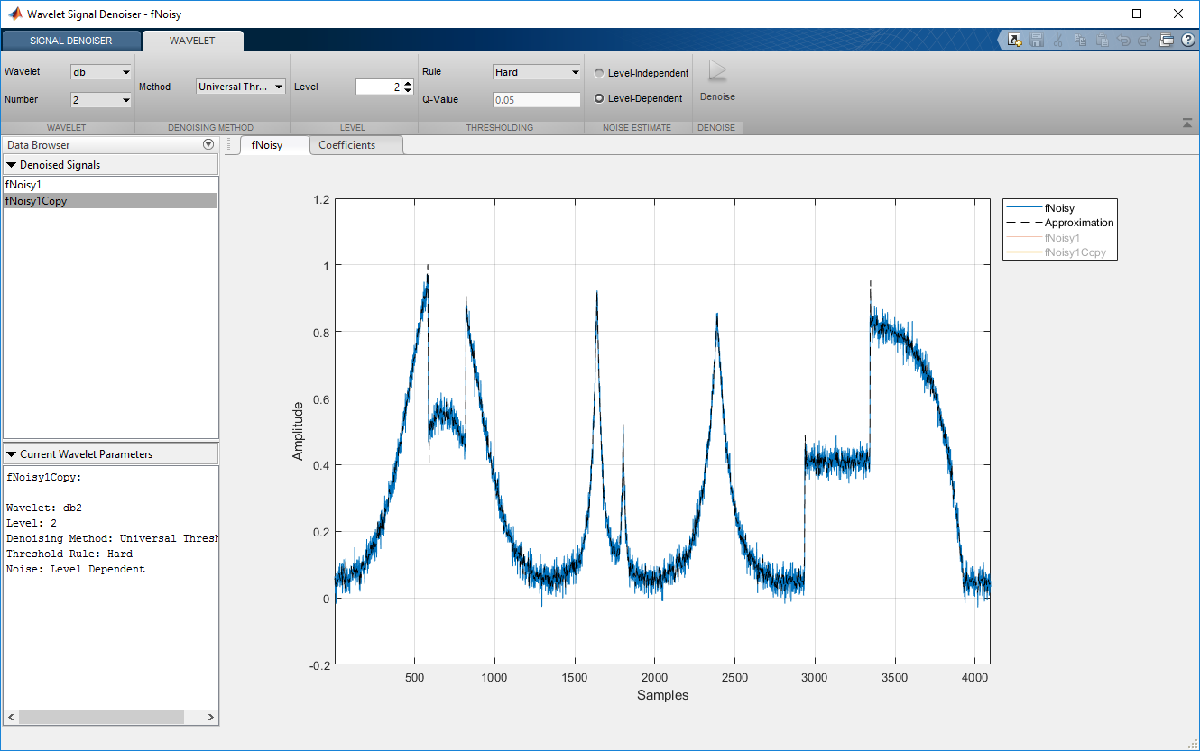The height and width of the screenshot is (751, 1200).
Task: Collapse the Denoised Signals section
Action: pyautogui.click(x=12, y=165)
